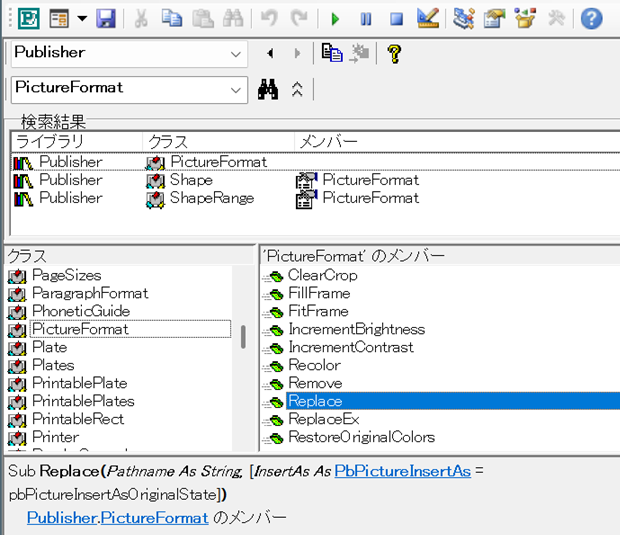
Task: Toggle Design Mode icon
Action: point(428,18)
